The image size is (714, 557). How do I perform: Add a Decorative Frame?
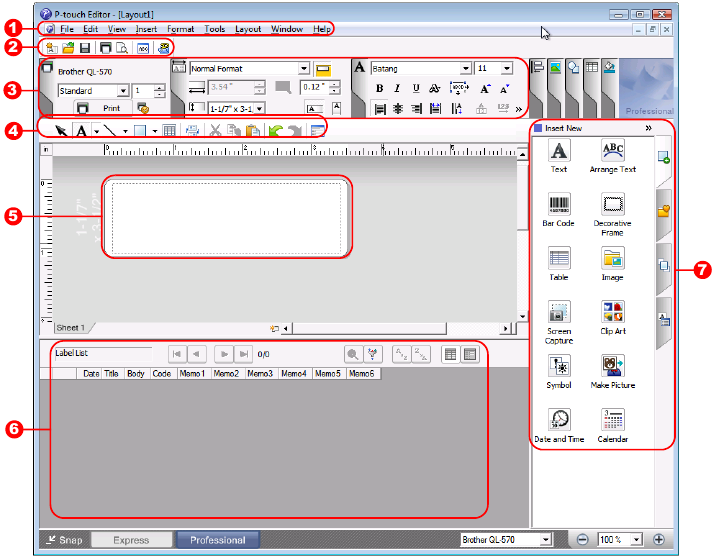pos(612,214)
